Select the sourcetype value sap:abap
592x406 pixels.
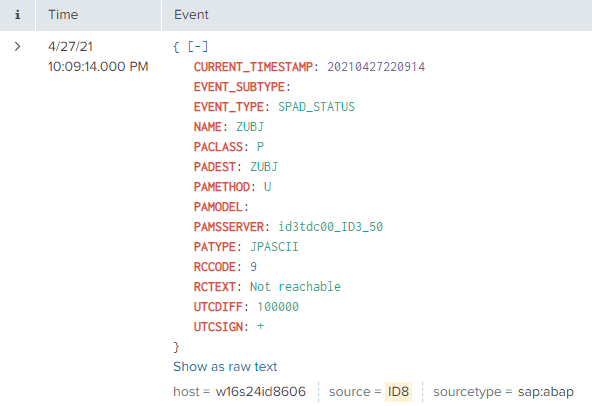(546, 392)
